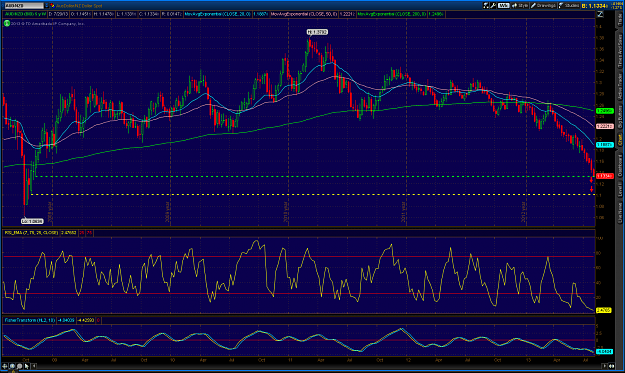Open chart settings with the wrench icon
The image size is (625, 373).
493,6
